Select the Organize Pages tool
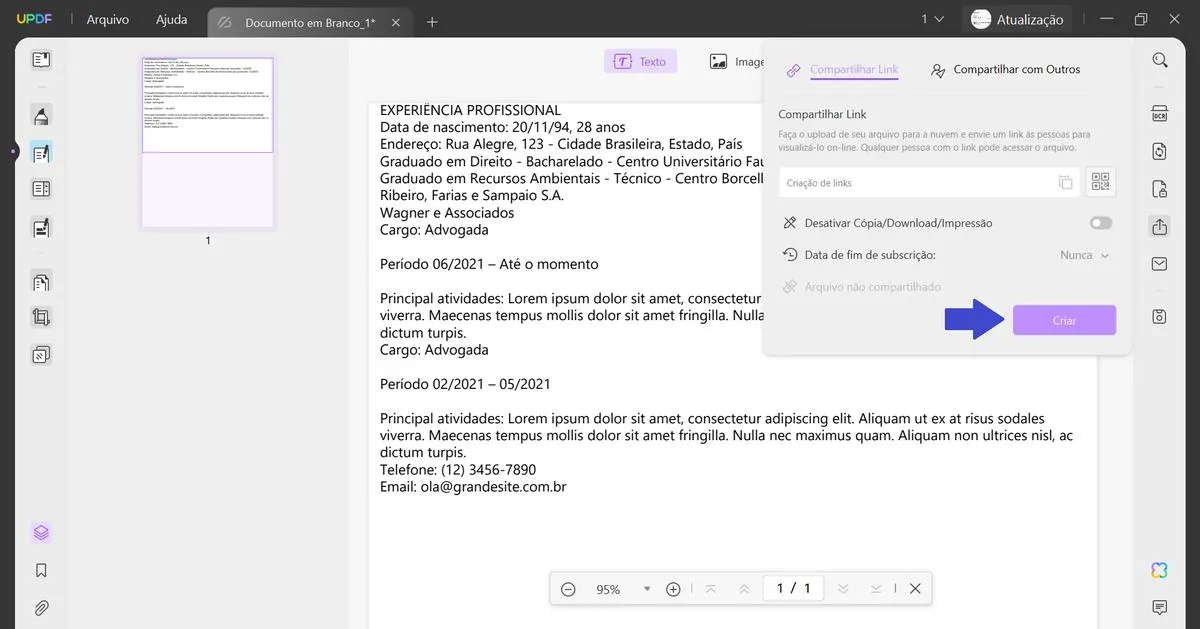The width and height of the screenshot is (1200, 629). tap(40, 281)
